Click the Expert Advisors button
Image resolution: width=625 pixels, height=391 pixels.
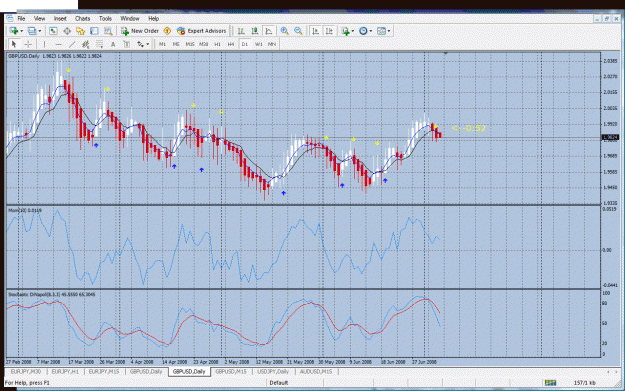coord(202,31)
